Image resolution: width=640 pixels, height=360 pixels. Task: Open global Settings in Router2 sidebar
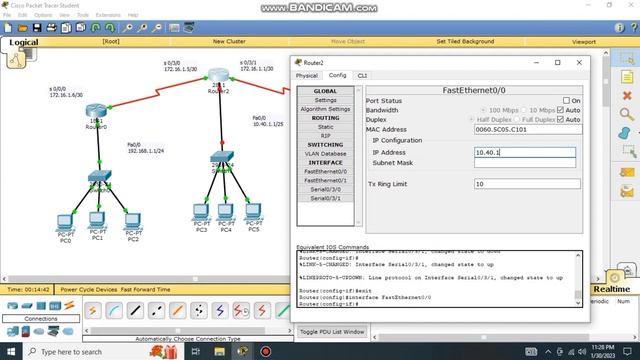pos(325,100)
